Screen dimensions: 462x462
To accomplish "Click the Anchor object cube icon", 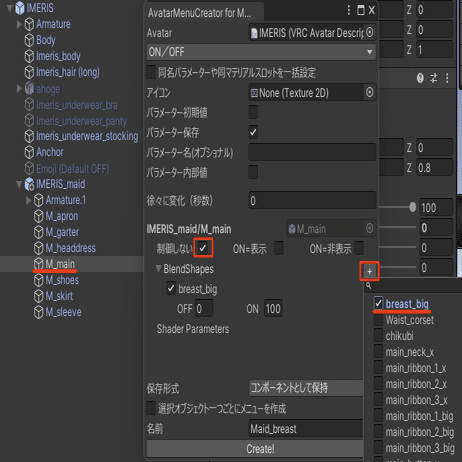I will click(x=29, y=152).
